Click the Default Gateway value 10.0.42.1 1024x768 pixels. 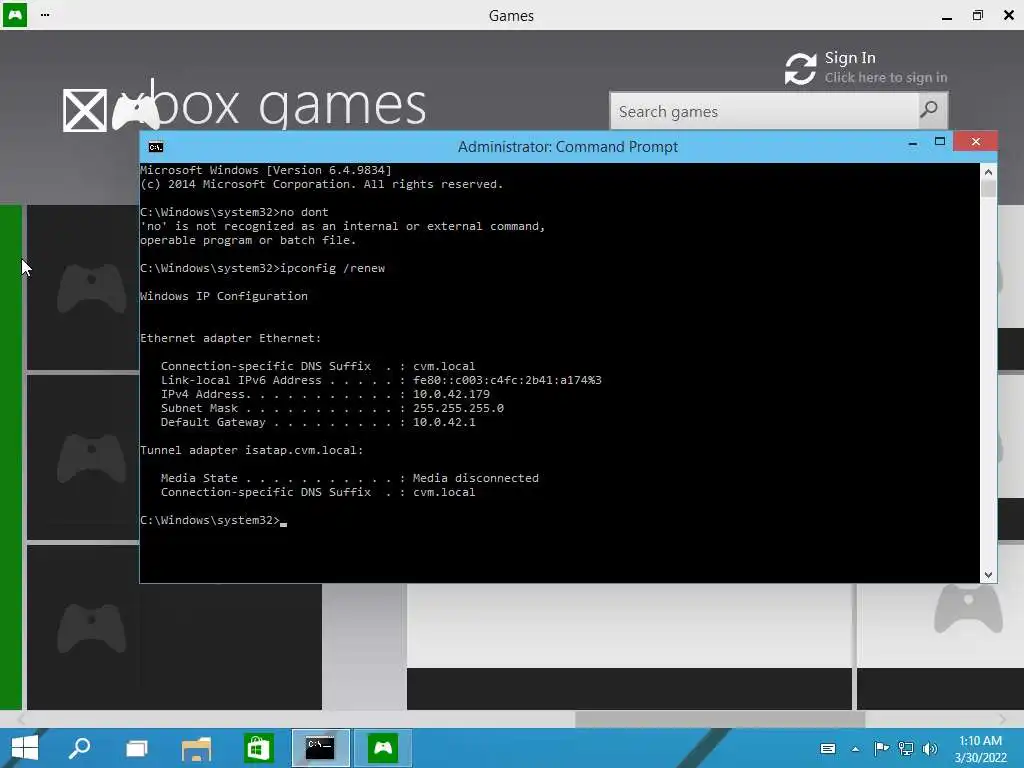pyautogui.click(x=444, y=423)
